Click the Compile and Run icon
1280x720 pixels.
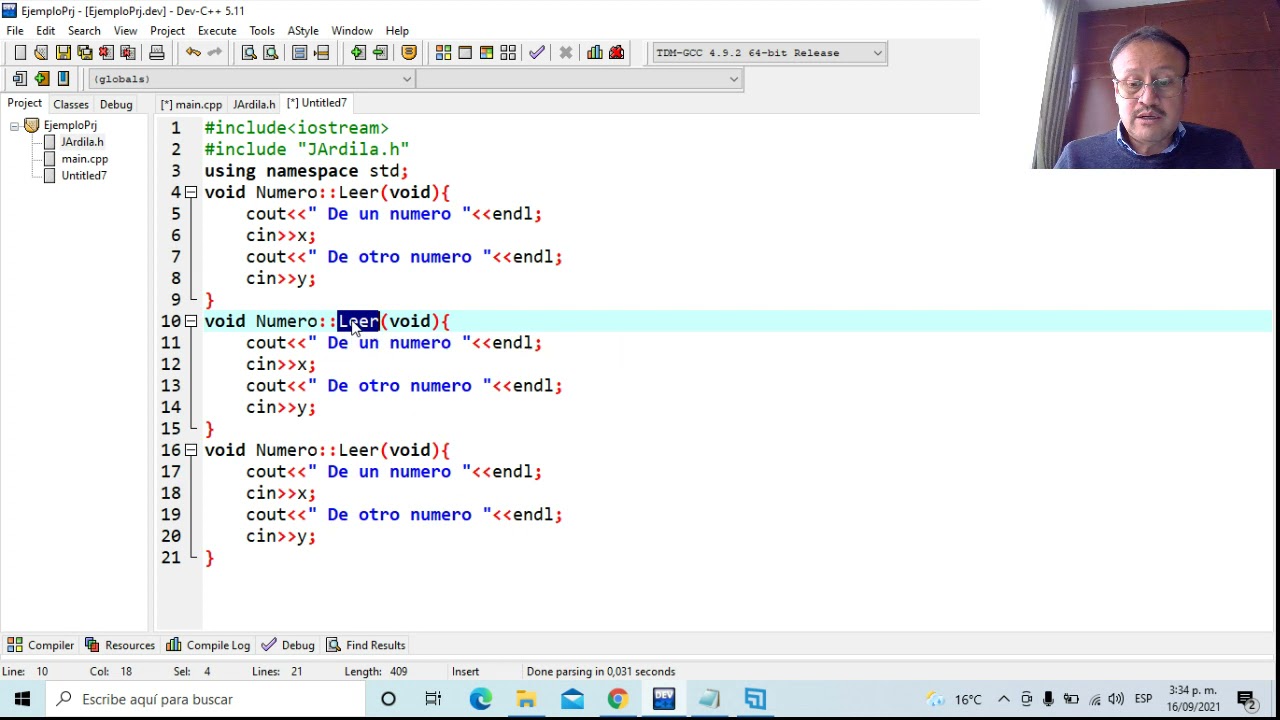pyautogui.click(x=486, y=53)
